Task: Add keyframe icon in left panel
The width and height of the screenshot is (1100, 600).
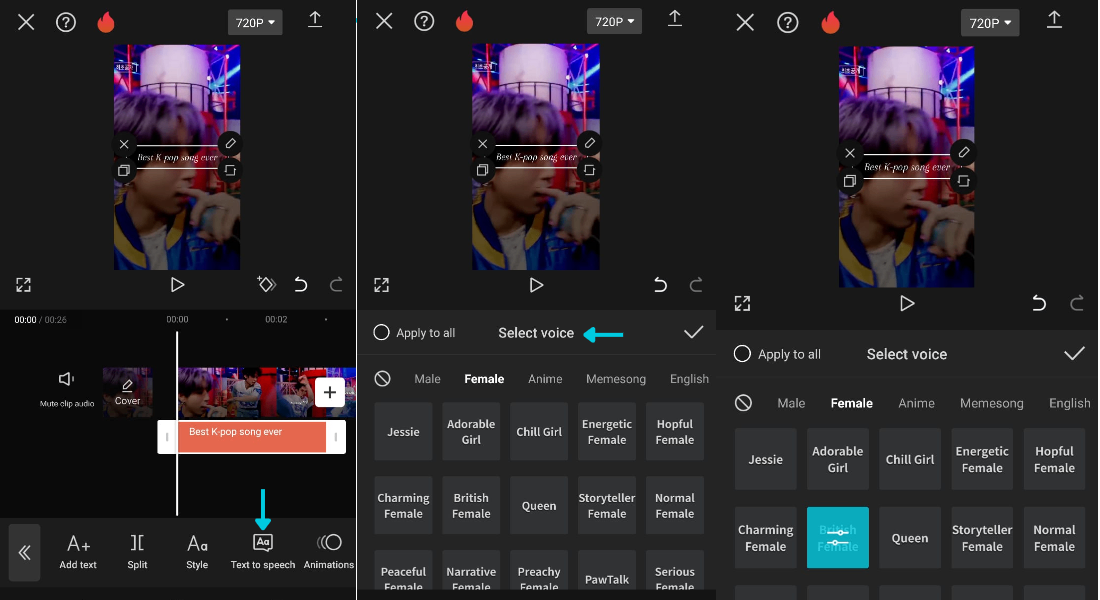Action: pos(267,284)
